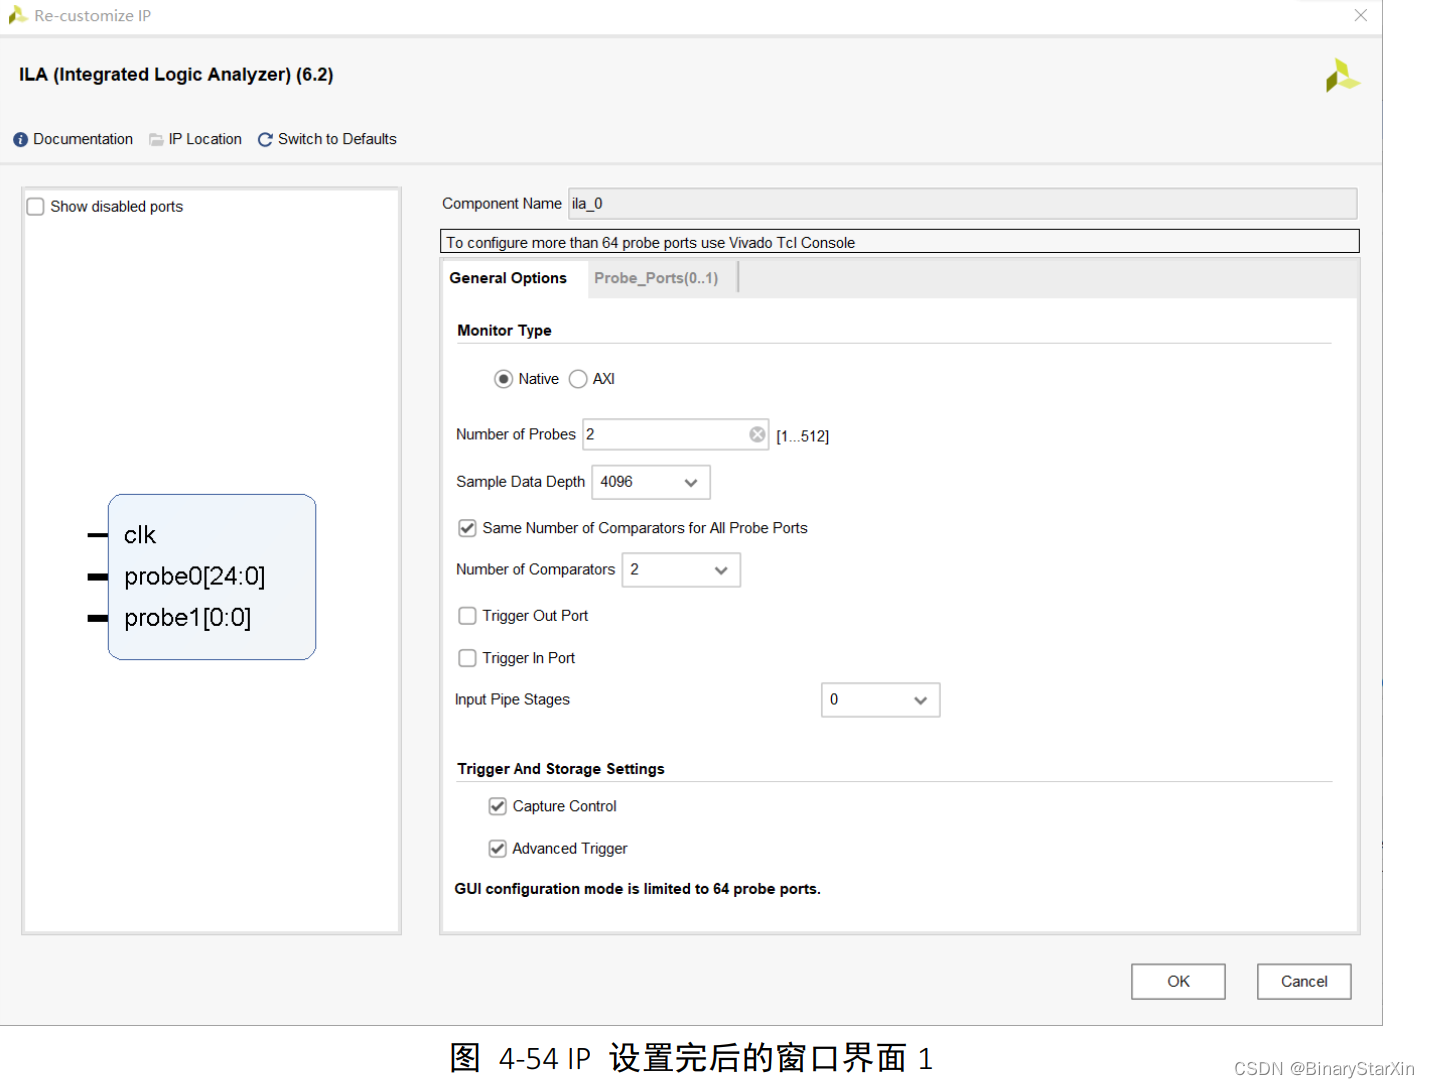
Task: Open the Number of Comparators dropdown
Action: pyautogui.click(x=681, y=570)
